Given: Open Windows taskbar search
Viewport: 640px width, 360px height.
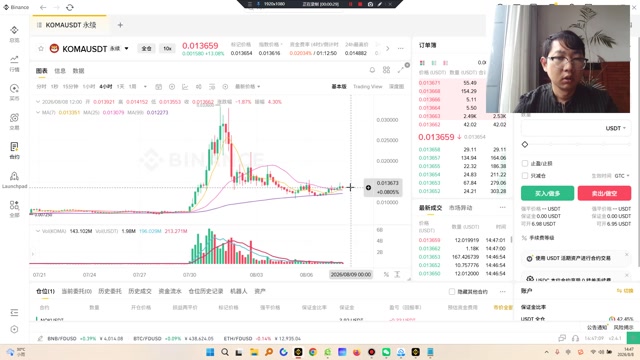Looking at the screenshot, I should pyautogui.click(x=224, y=352).
